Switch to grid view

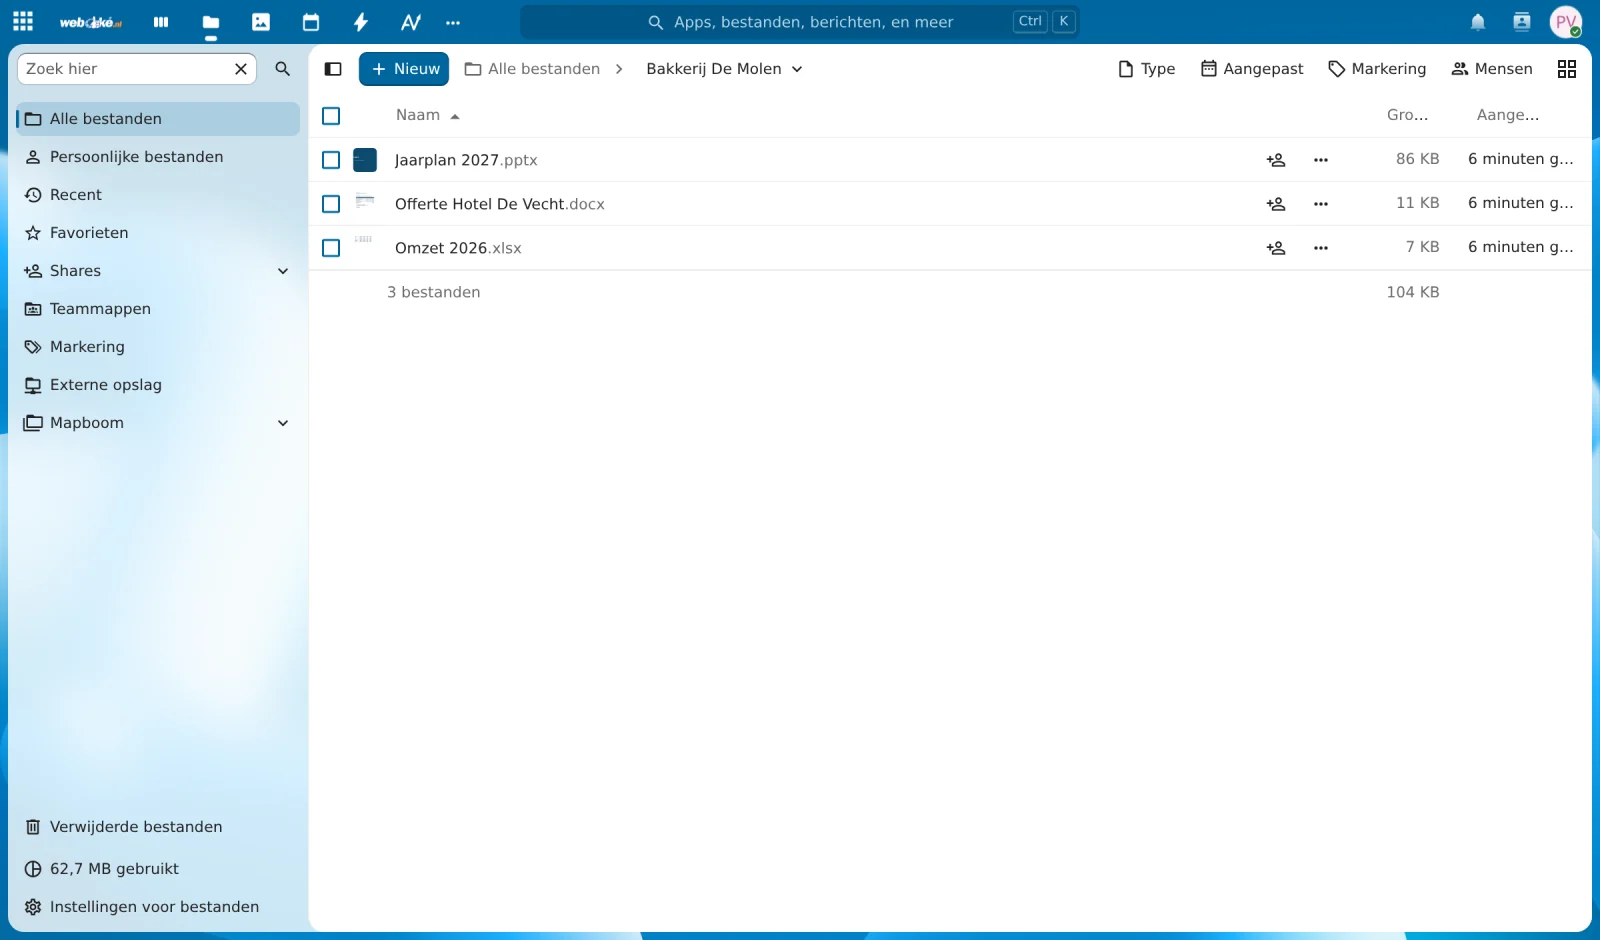pyautogui.click(x=1567, y=69)
